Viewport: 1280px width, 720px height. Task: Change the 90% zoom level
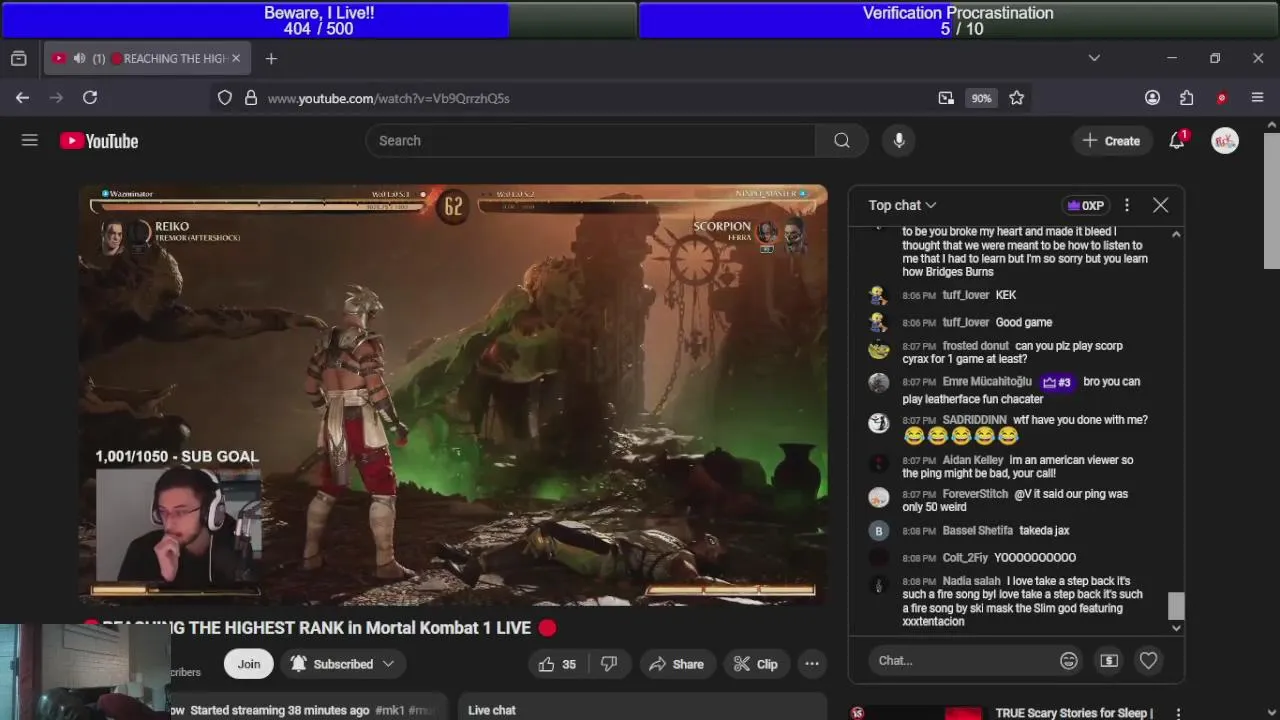(981, 98)
